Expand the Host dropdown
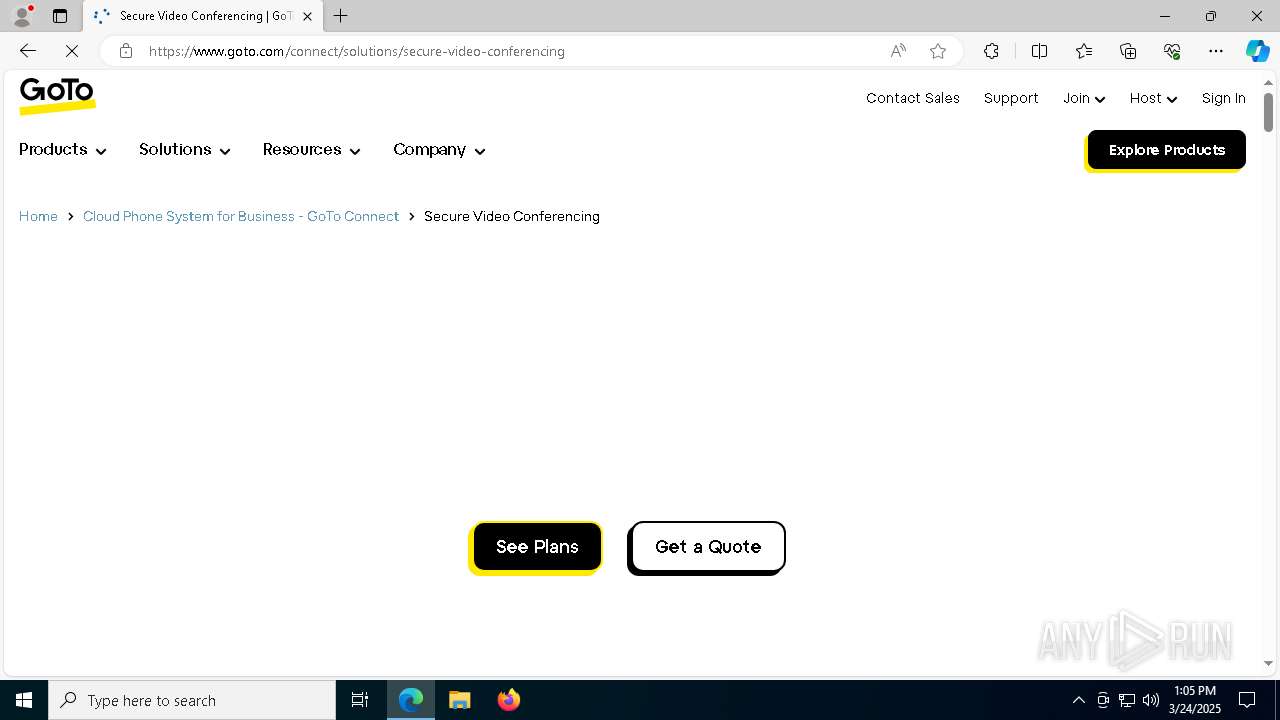The width and height of the screenshot is (1280, 720). (x=1153, y=98)
